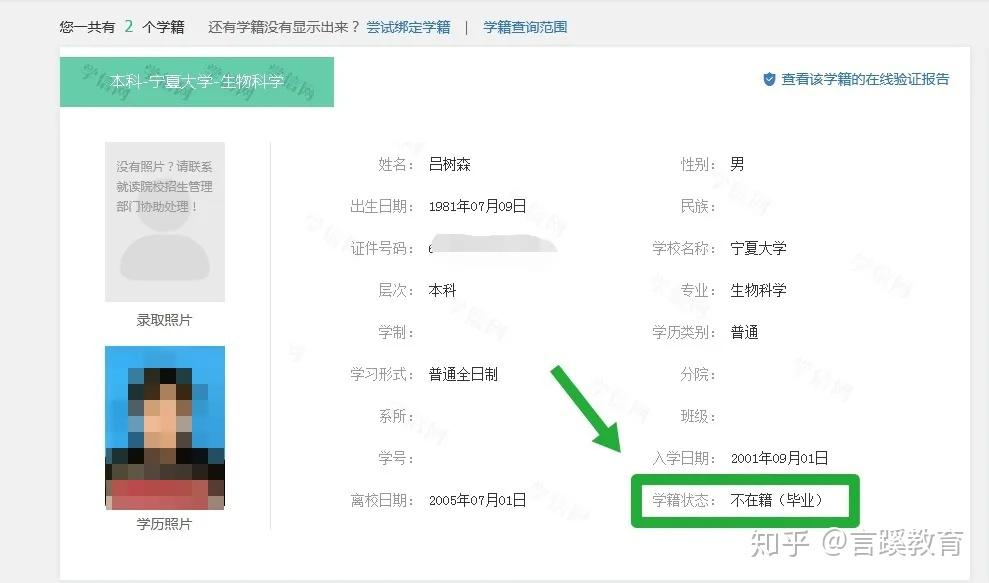Click the 学历类别 value 普通
The width and height of the screenshot is (989, 583).
pyautogui.click(x=744, y=333)
